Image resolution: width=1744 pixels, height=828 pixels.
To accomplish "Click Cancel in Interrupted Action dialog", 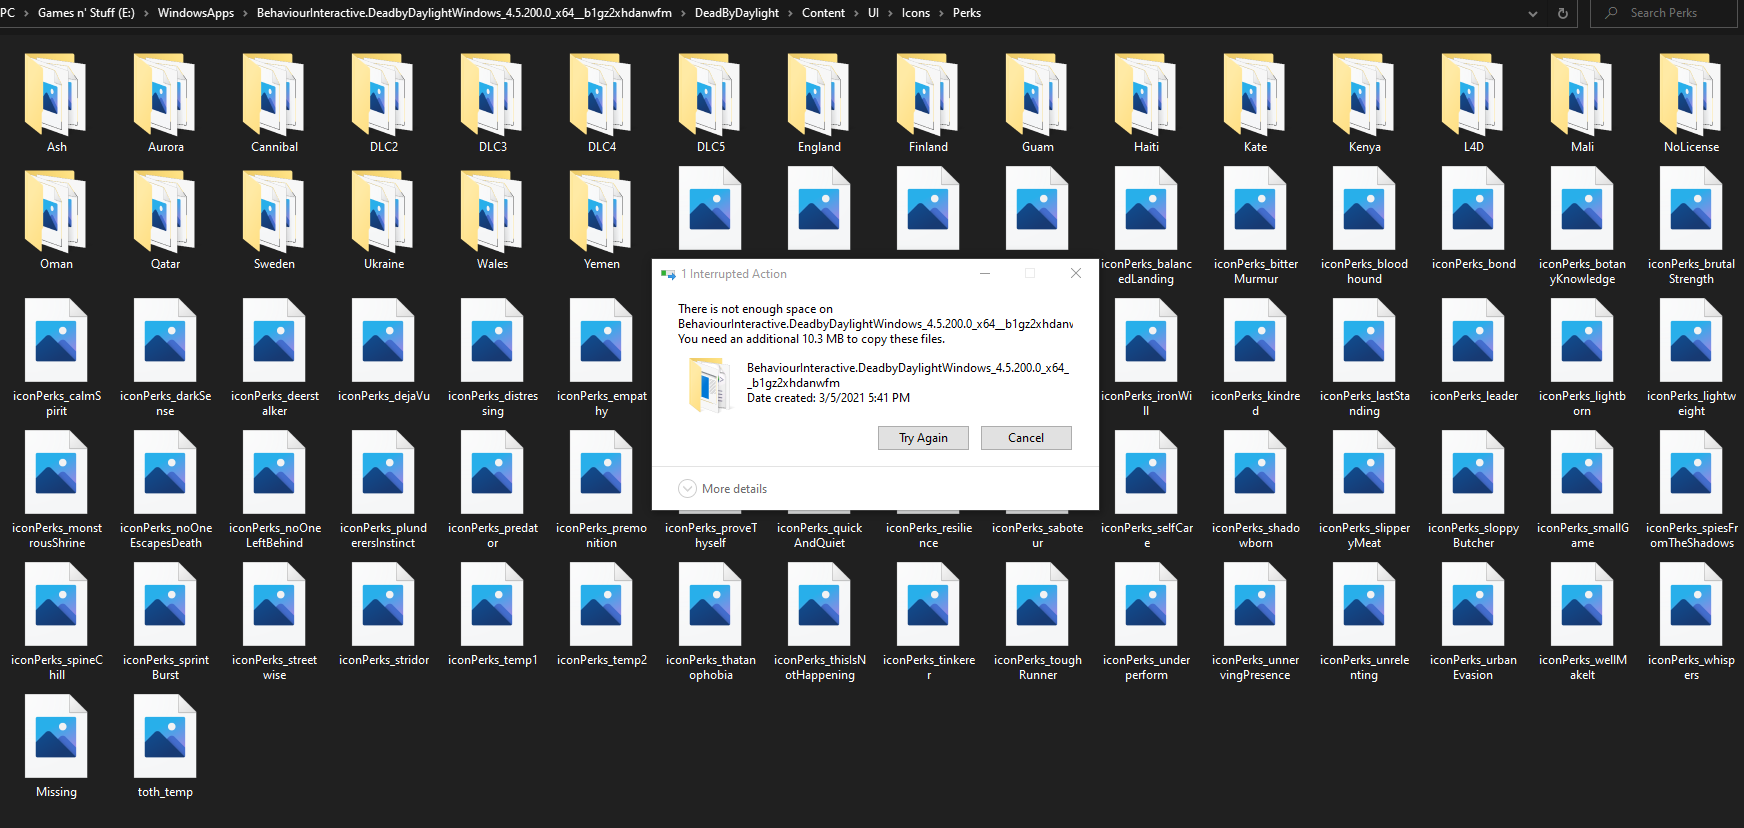I will coord(1026,438).
